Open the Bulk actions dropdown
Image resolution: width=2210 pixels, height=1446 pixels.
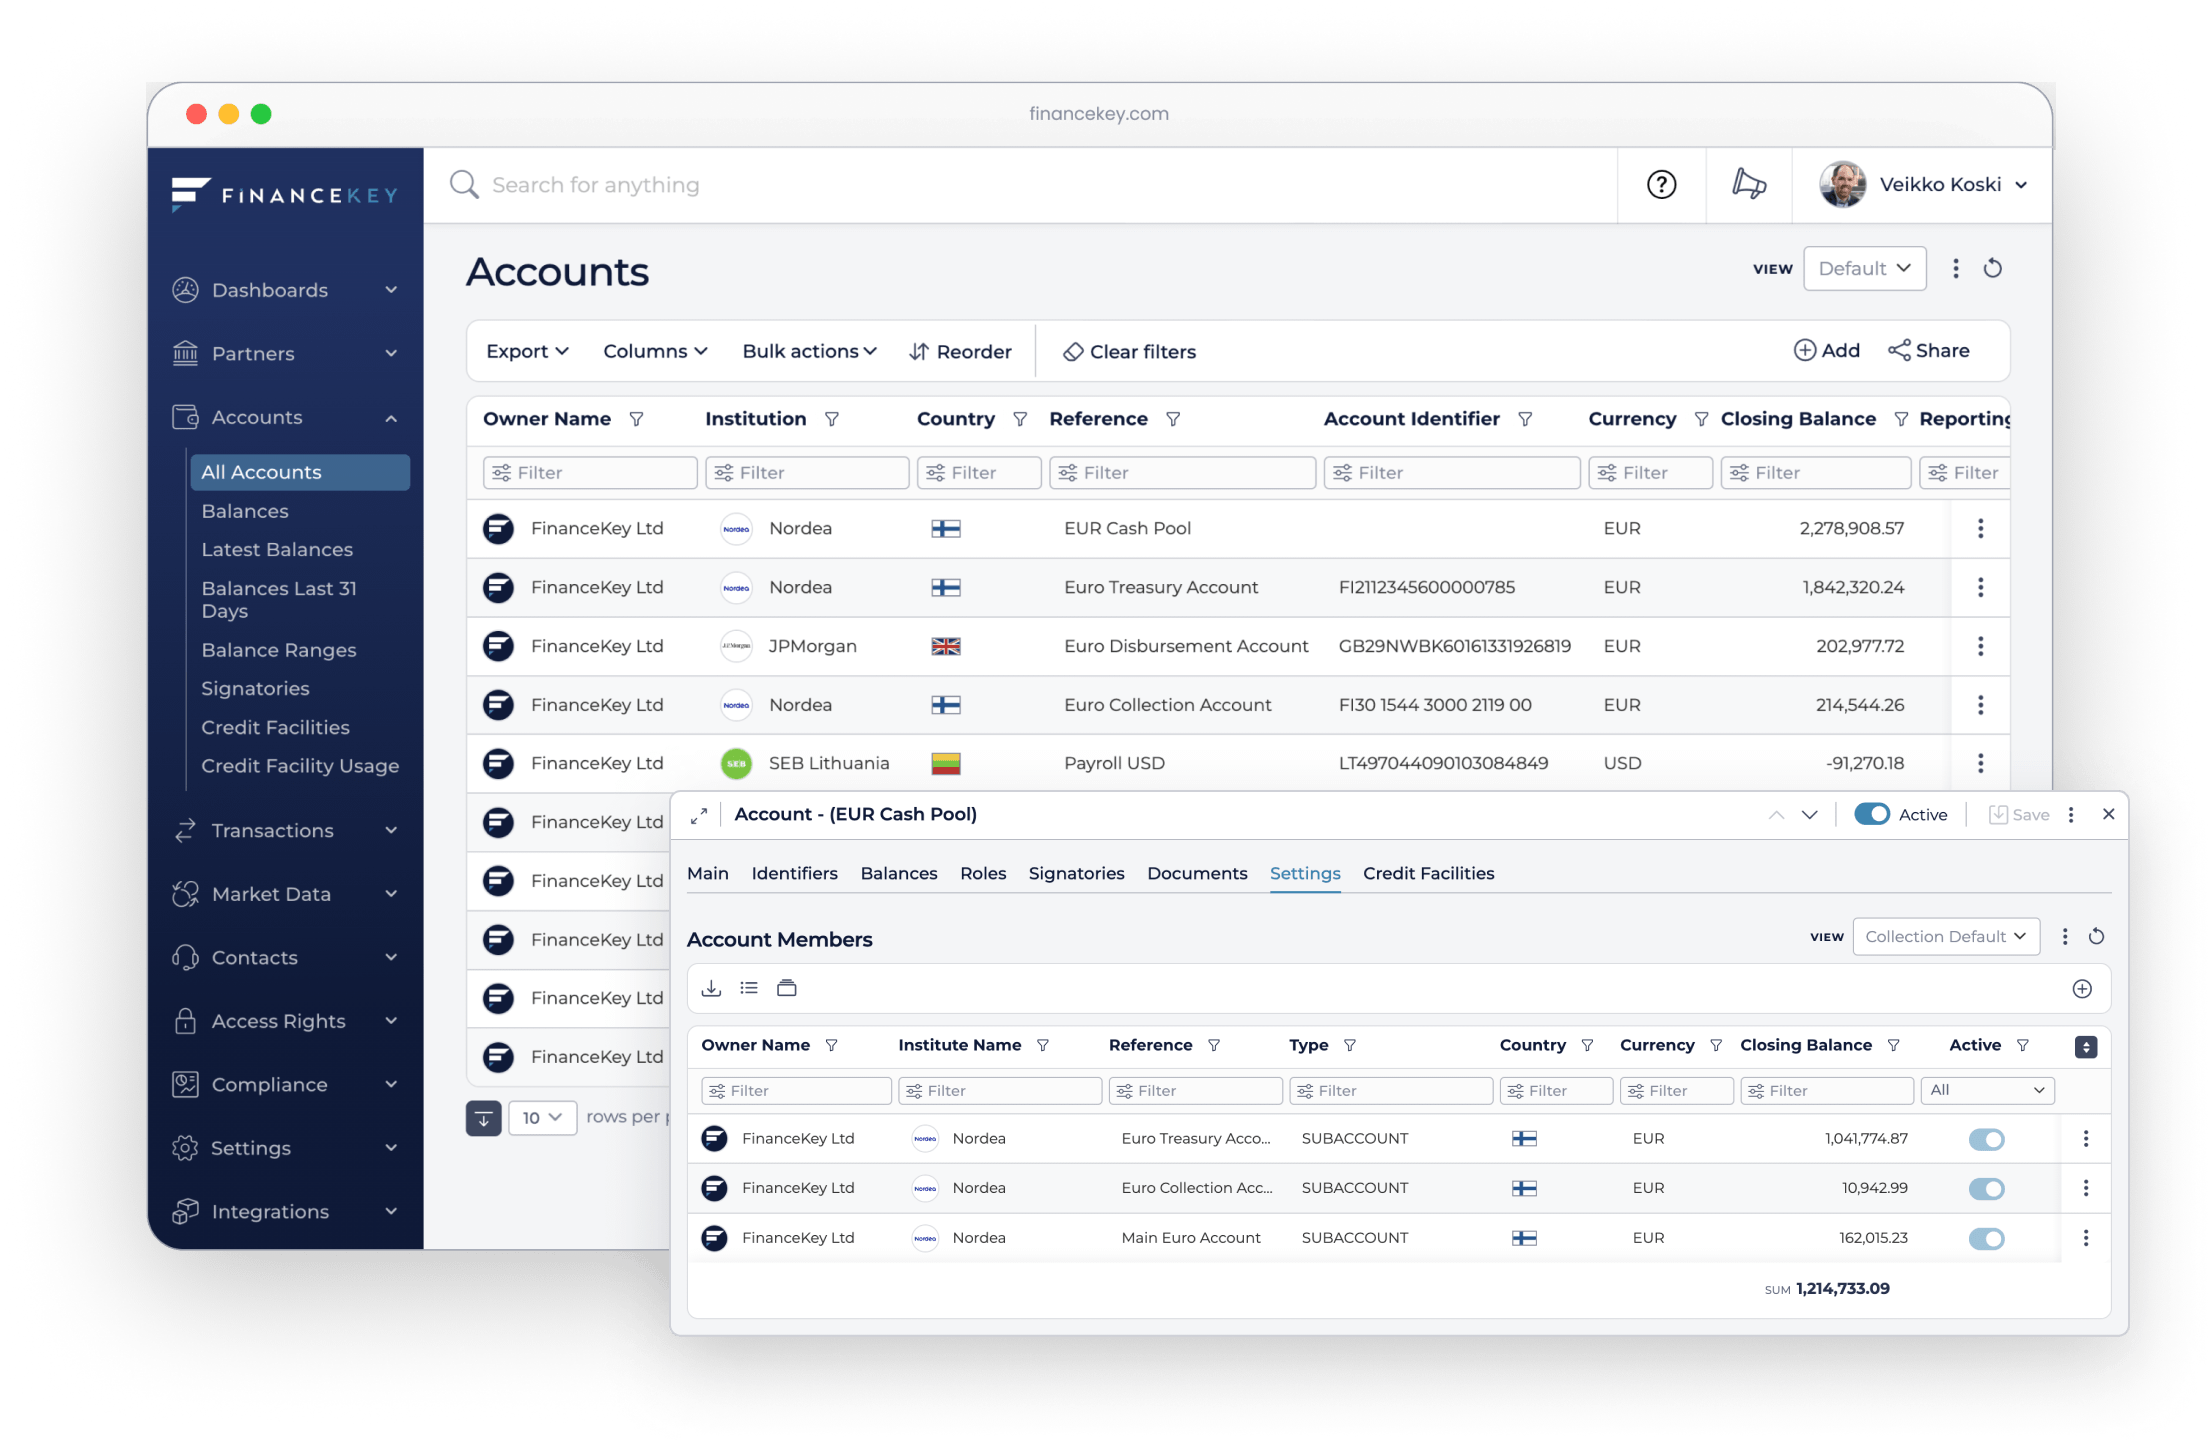point(809,351)
